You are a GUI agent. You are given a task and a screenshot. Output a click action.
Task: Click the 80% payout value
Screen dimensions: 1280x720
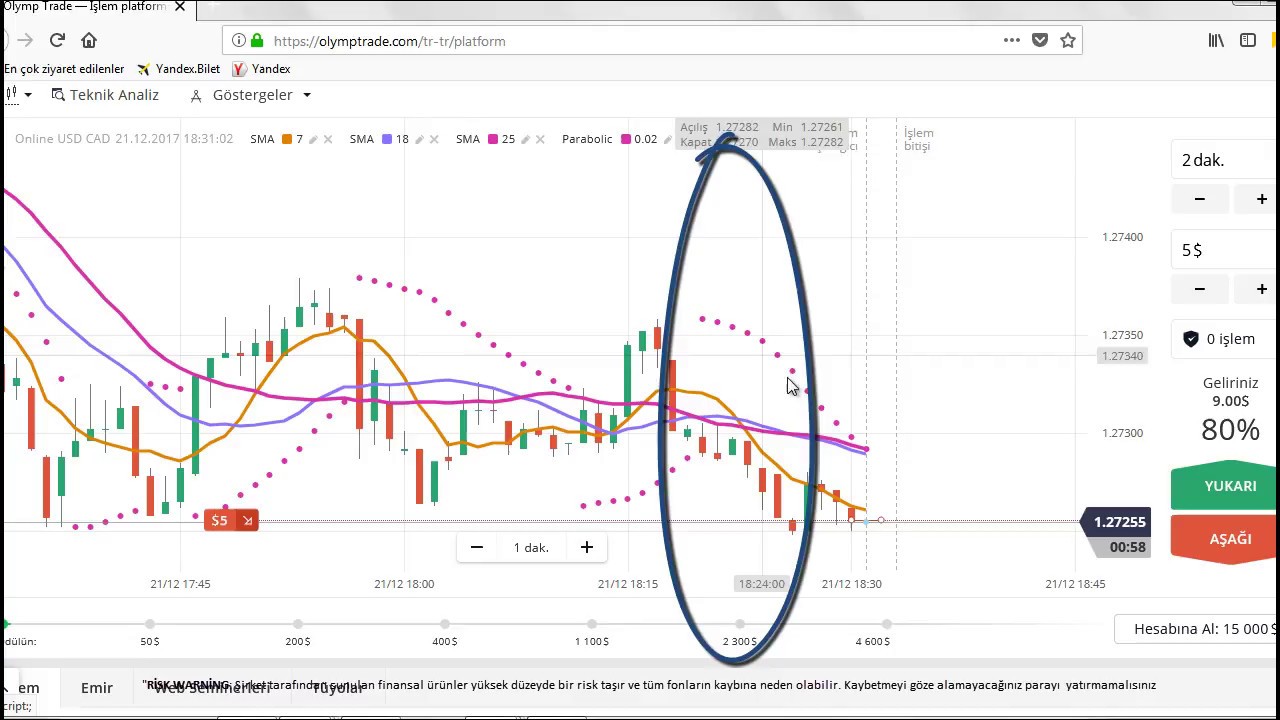click(1230, 430)
